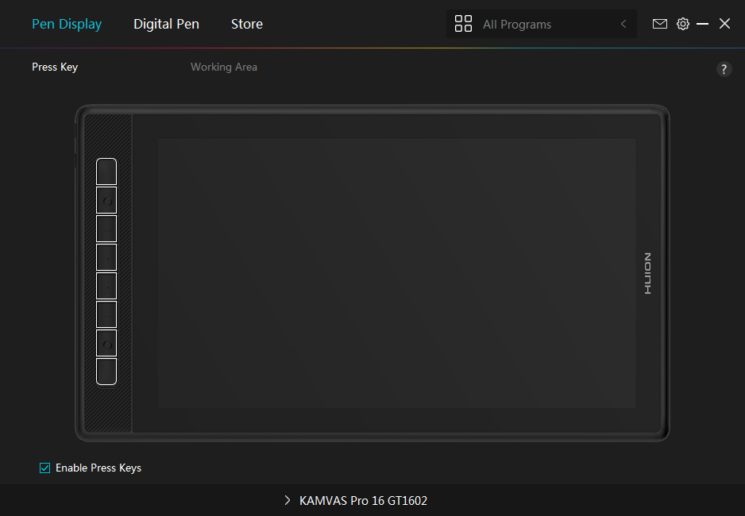Select the eighth bottom press key
Image resolution: width=745 pixels, height=516 pixels.
(106, 372)
